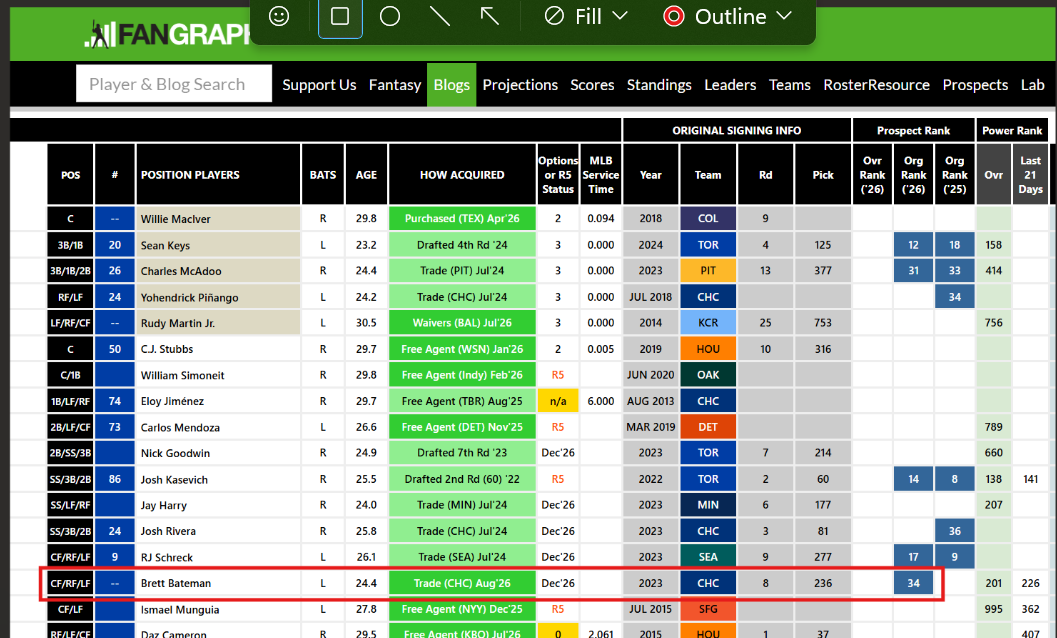The image size is (1057, 638).
Task: Open Rudy Martin Jr. player link
Action: (x=177, y=323)
